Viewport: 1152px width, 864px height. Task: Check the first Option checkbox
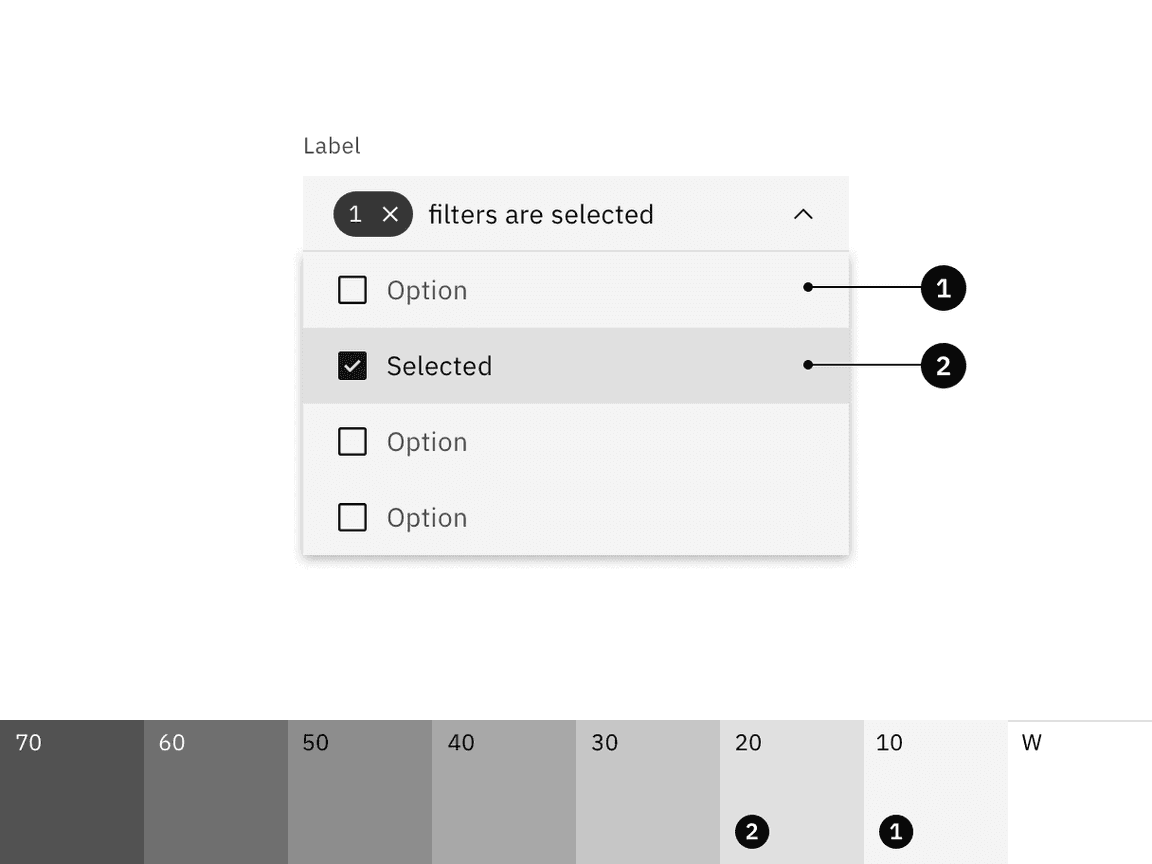[x=352, y=290]
